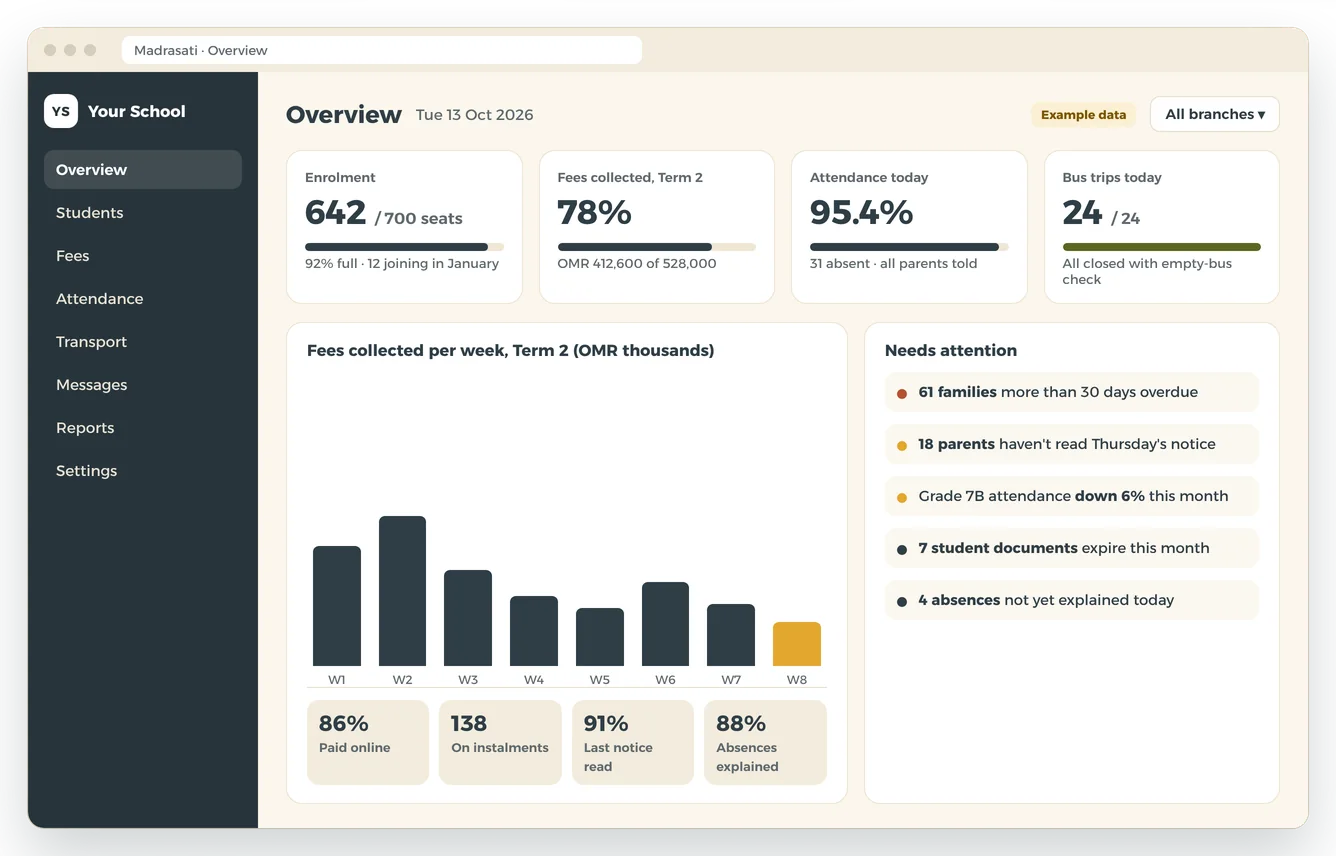Open the Bus trips today card

[x=1162, y=227]
